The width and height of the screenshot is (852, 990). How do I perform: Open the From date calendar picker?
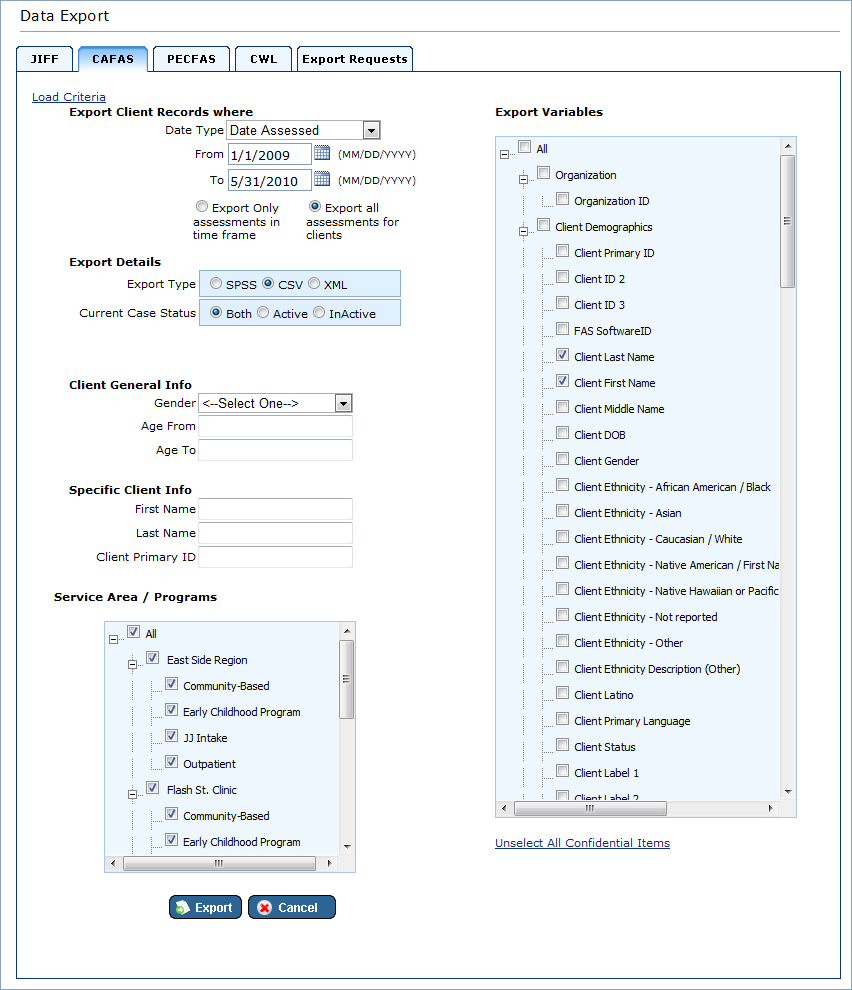(x=322, y=153)
